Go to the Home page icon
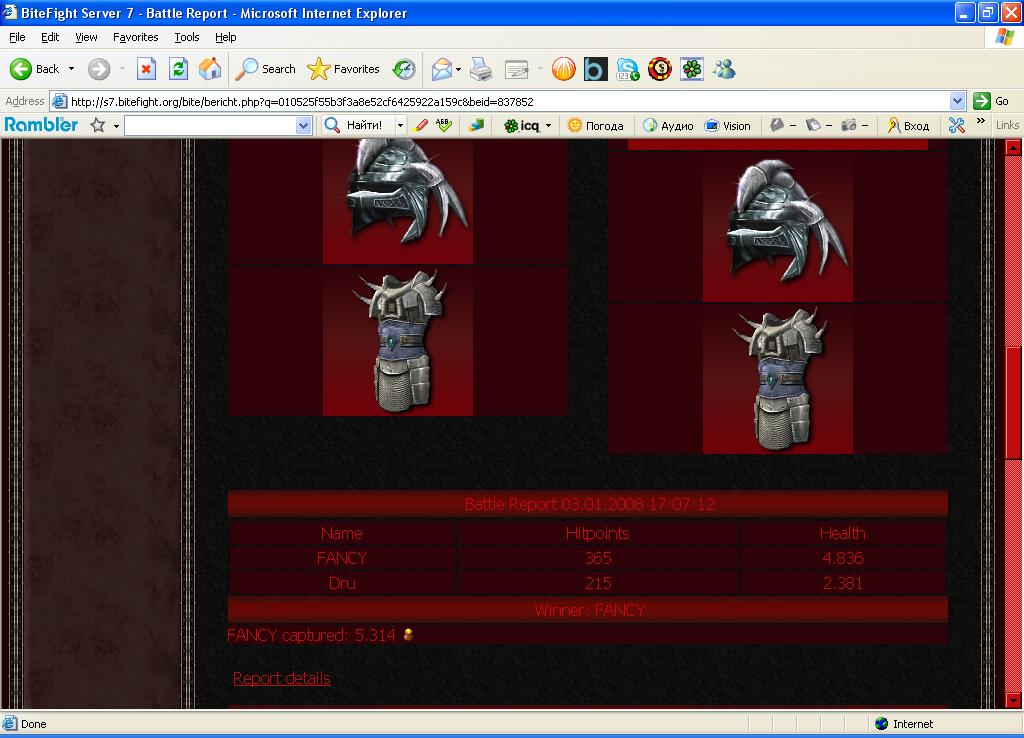The image size is (1024, 738). 210,69
